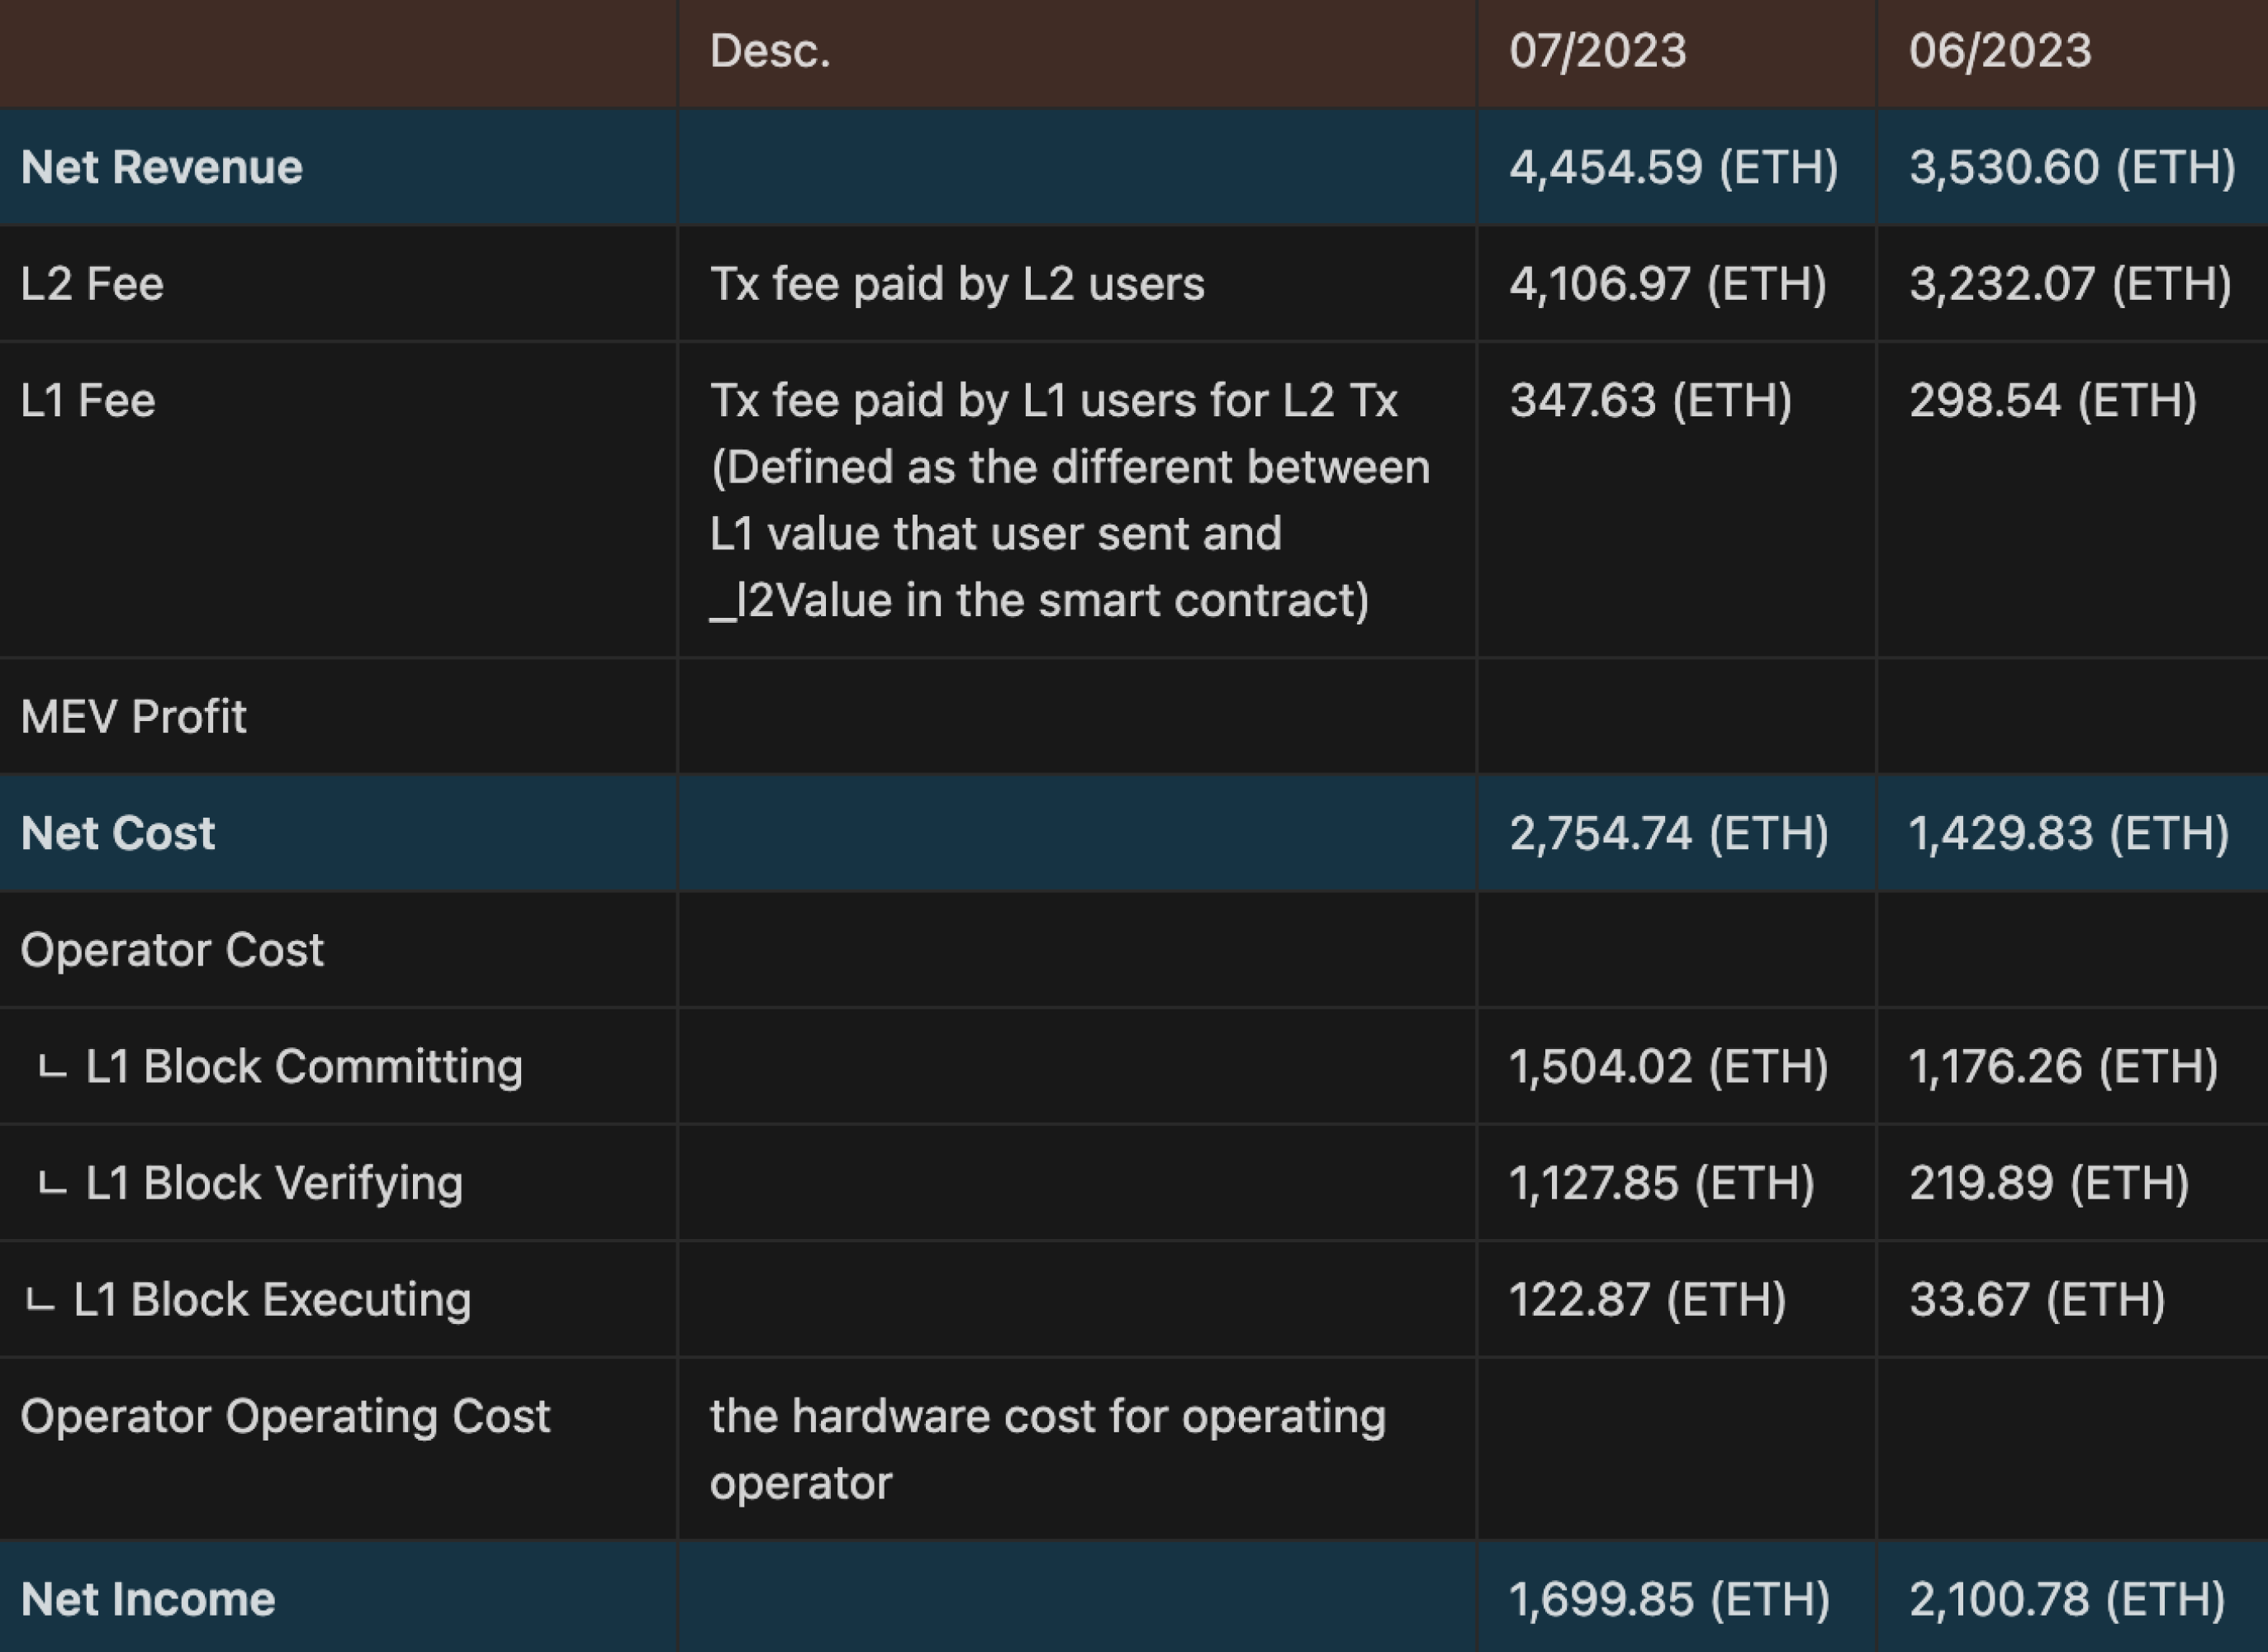Click the Operator Cost row label

point(172,950)
